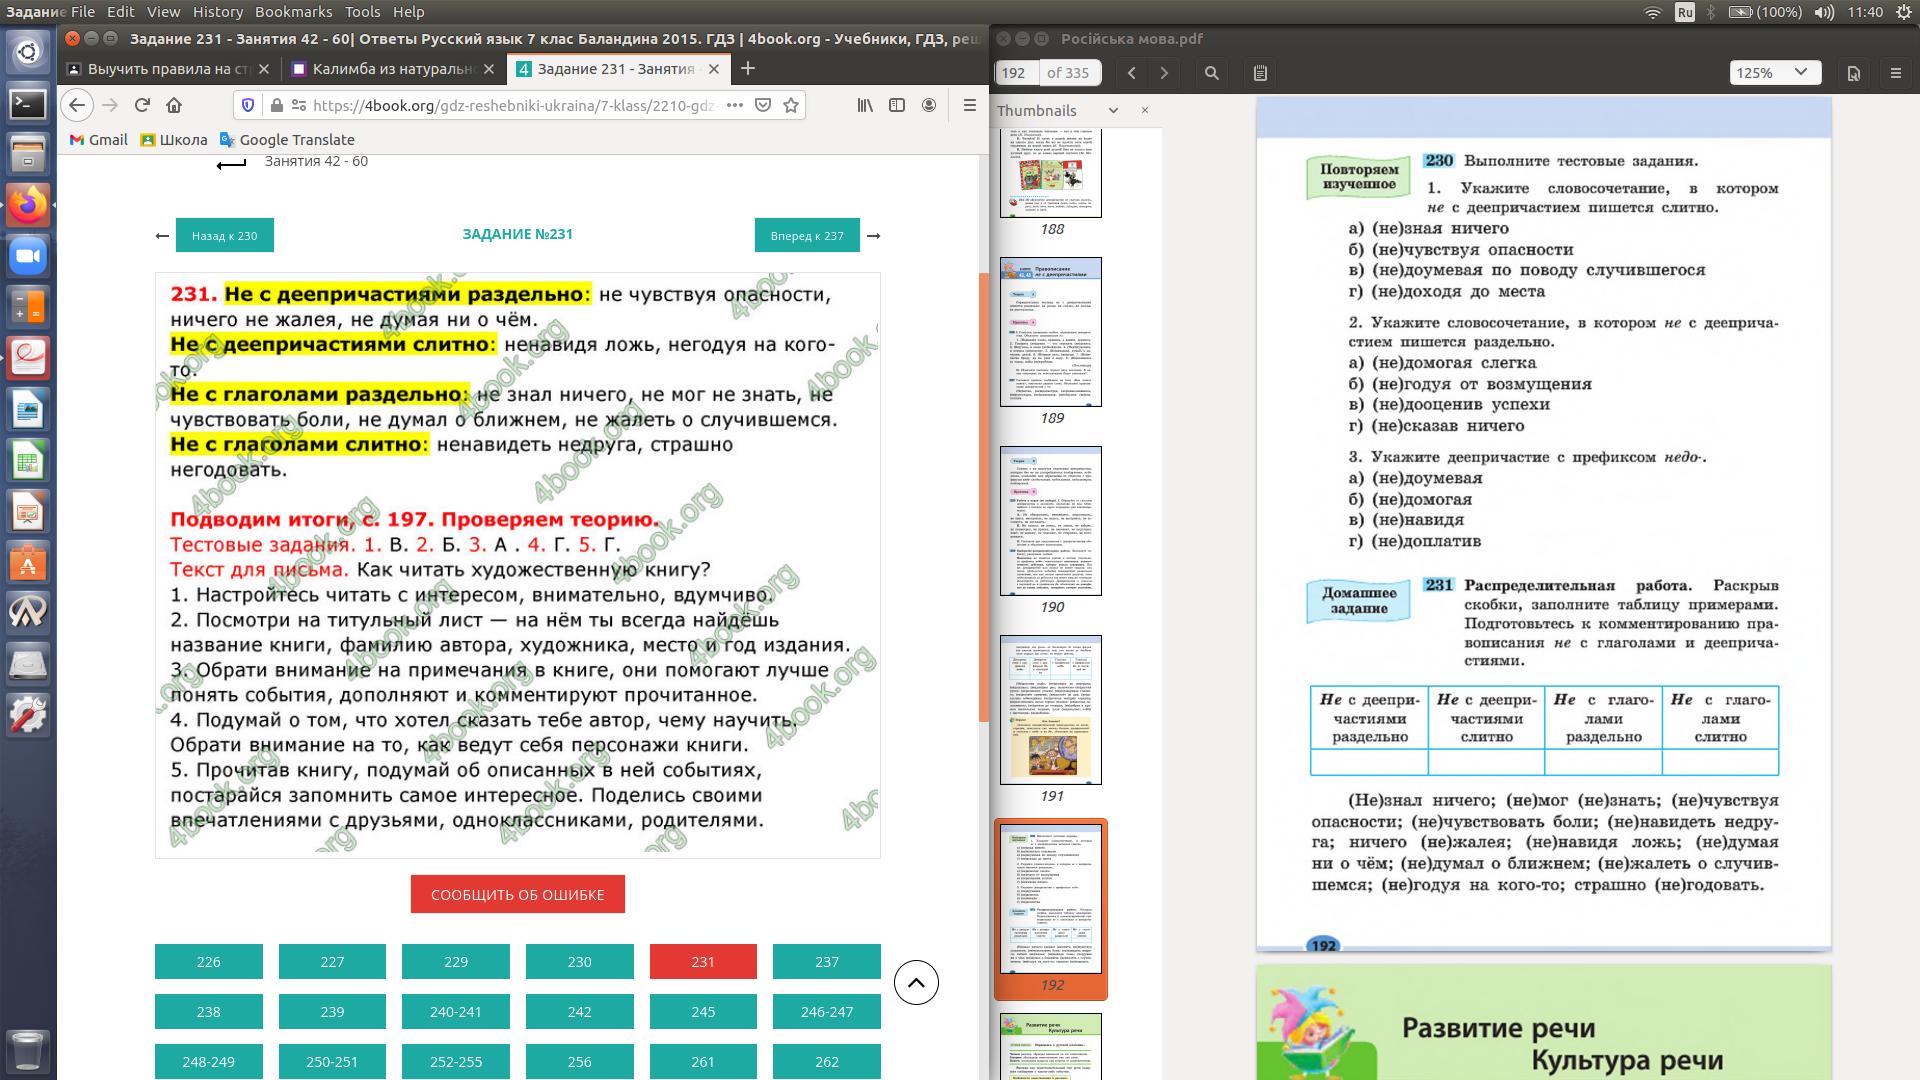This screenshot has width=1920, height=1080.
Task: Open exercise 237 link button
Action: click(x=826, y=962)
